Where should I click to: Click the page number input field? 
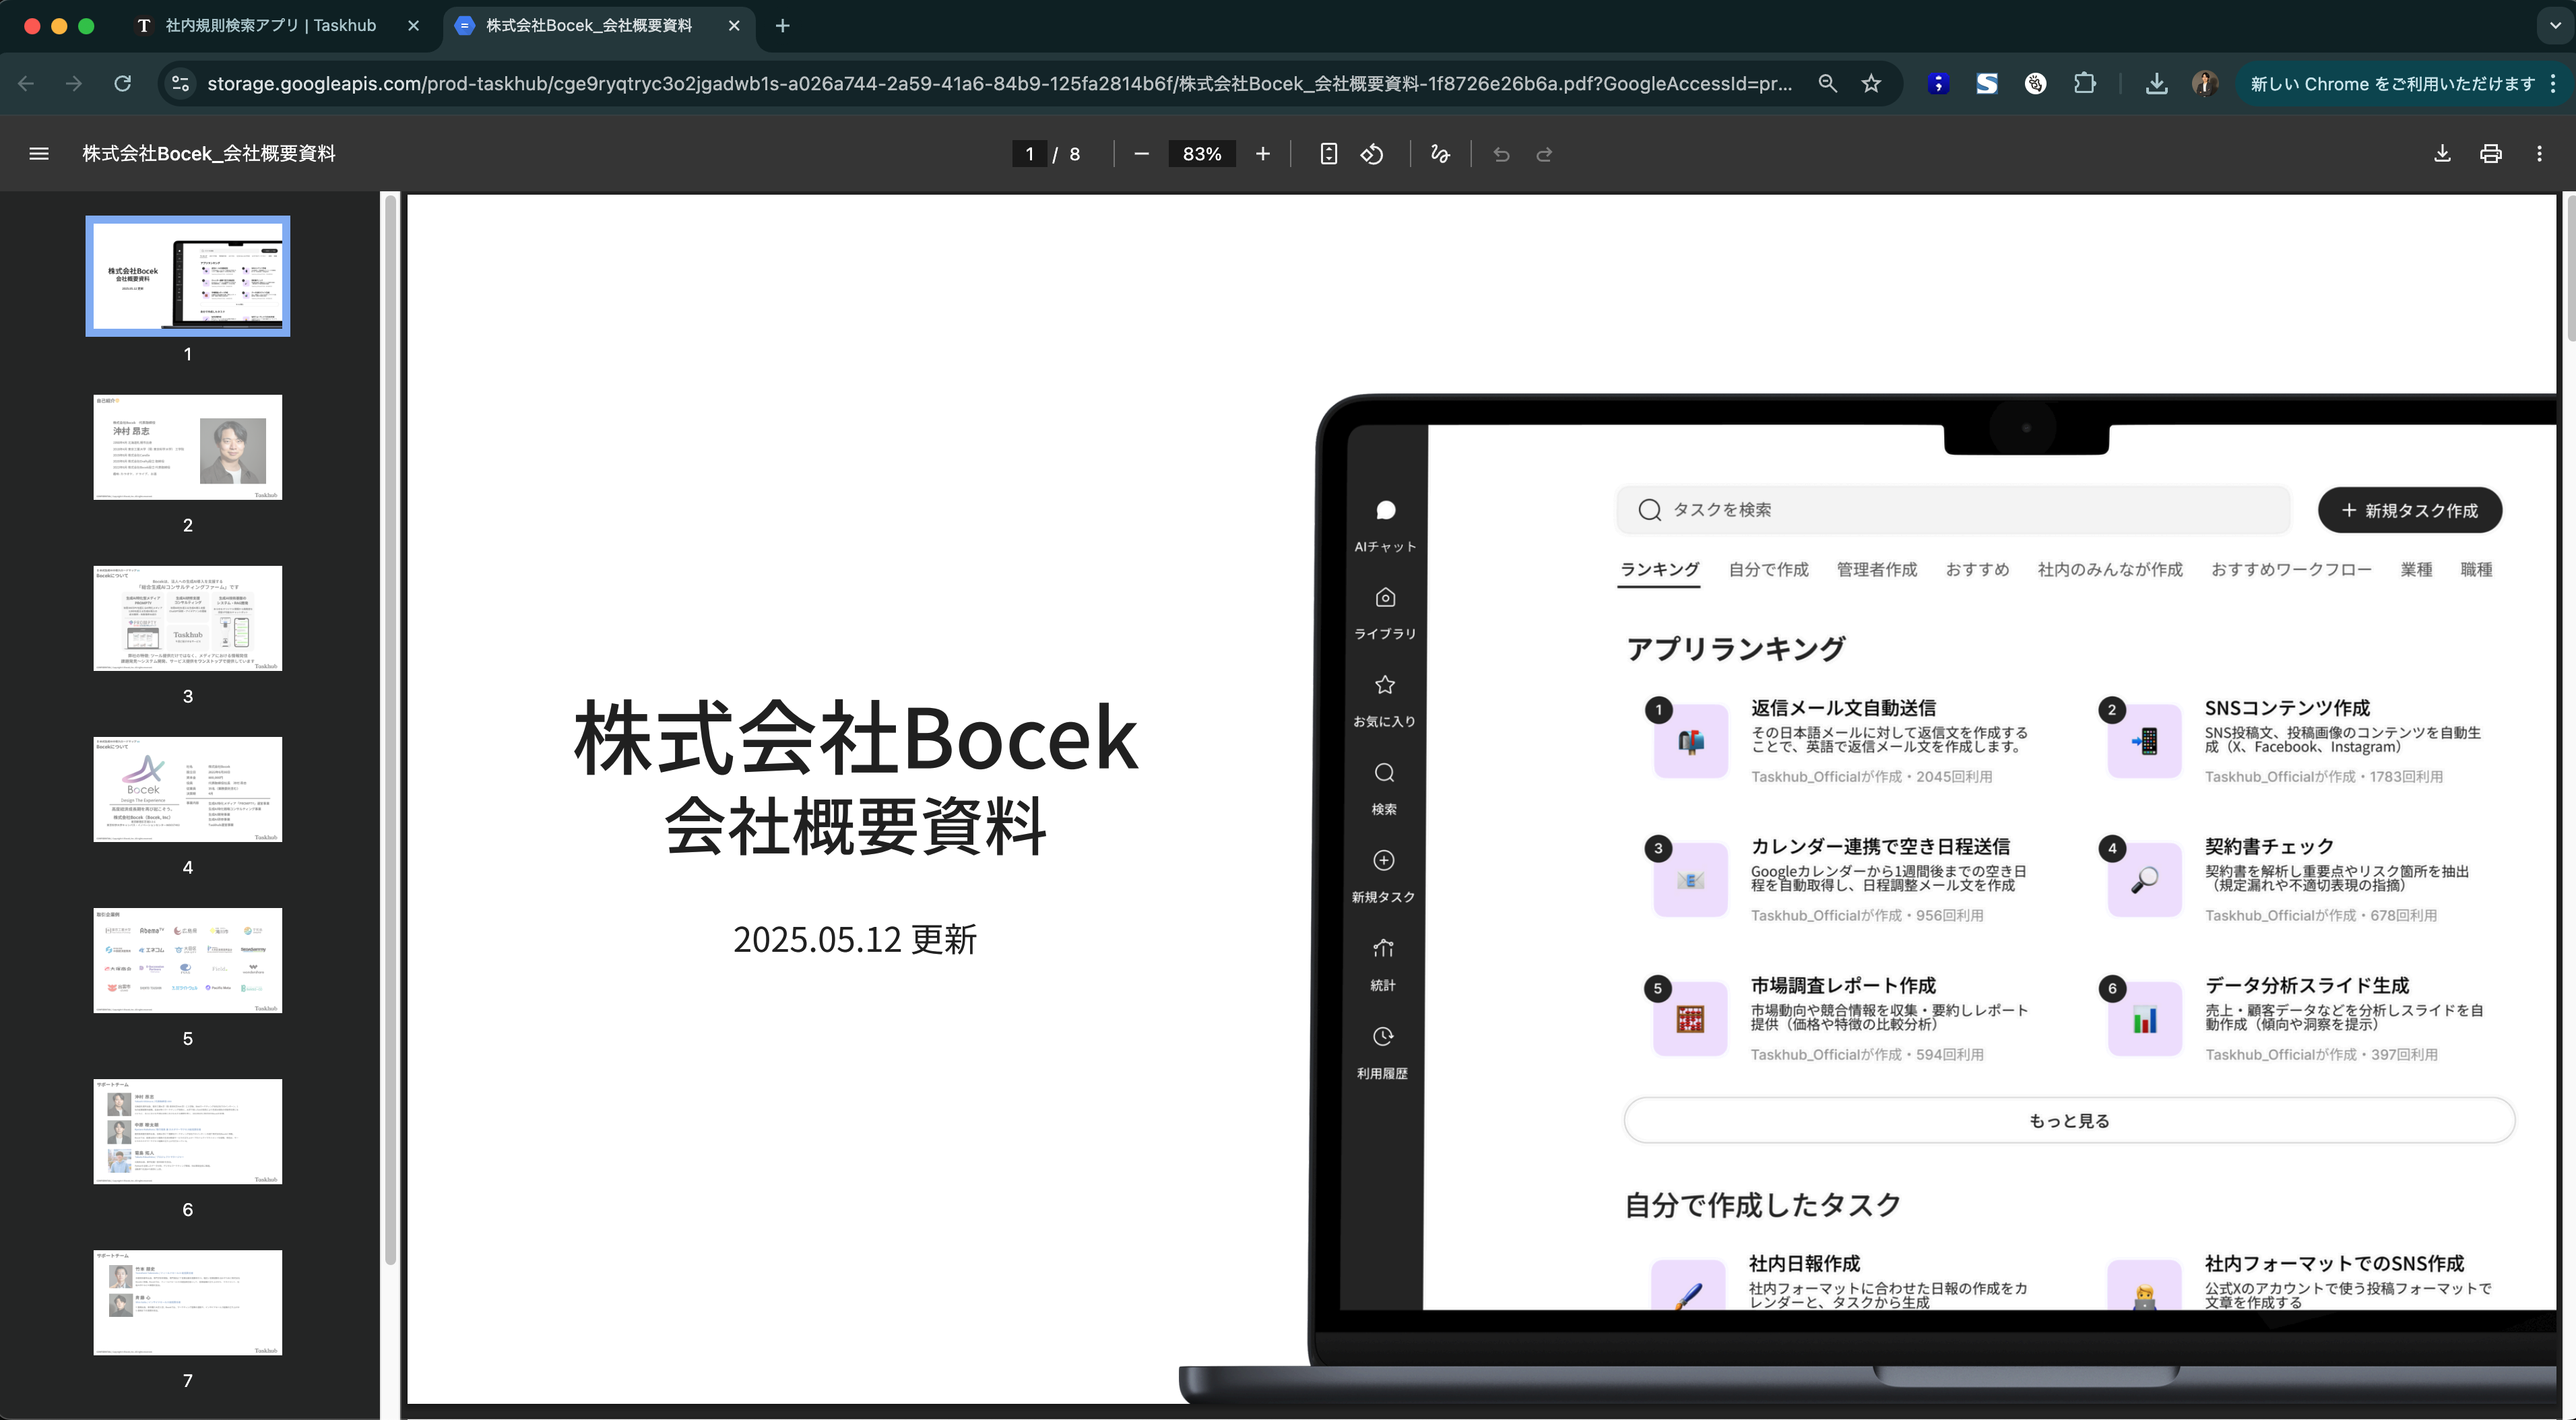pos(1029,154)
